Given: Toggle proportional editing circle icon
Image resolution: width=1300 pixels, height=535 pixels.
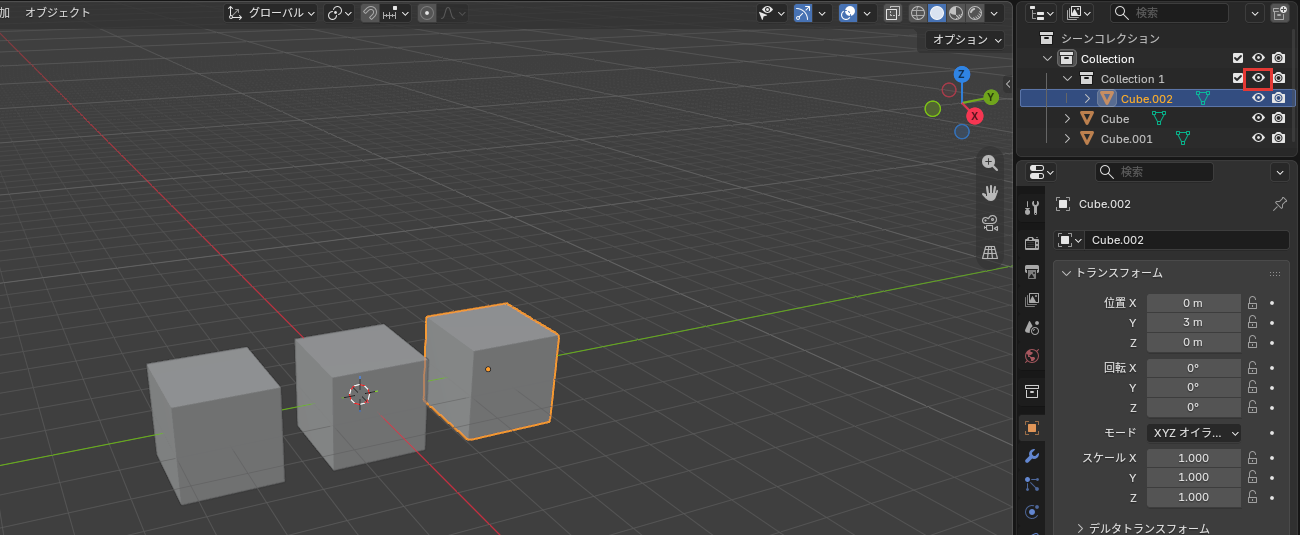Looking at the screenshot, I should point(427,13).
